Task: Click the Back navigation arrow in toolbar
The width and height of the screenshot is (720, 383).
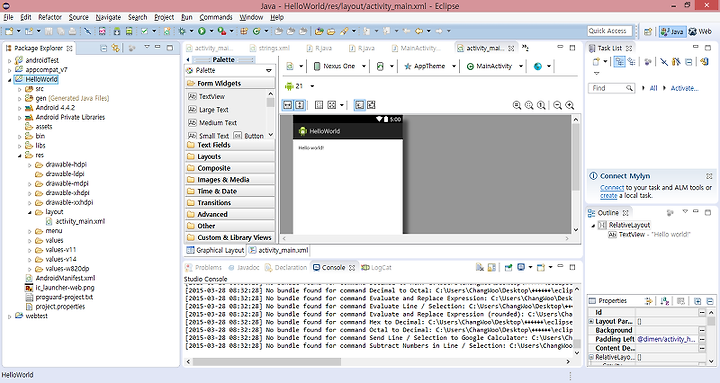Action: click(419, 31)
